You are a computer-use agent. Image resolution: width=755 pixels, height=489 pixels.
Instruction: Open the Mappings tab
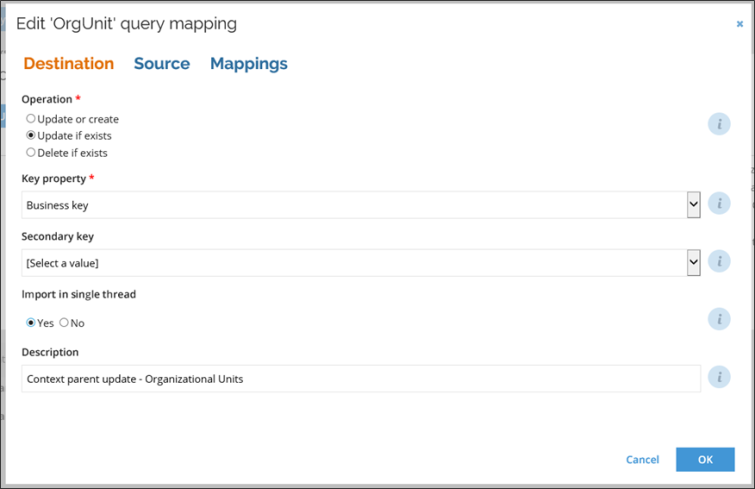point(248,64)
